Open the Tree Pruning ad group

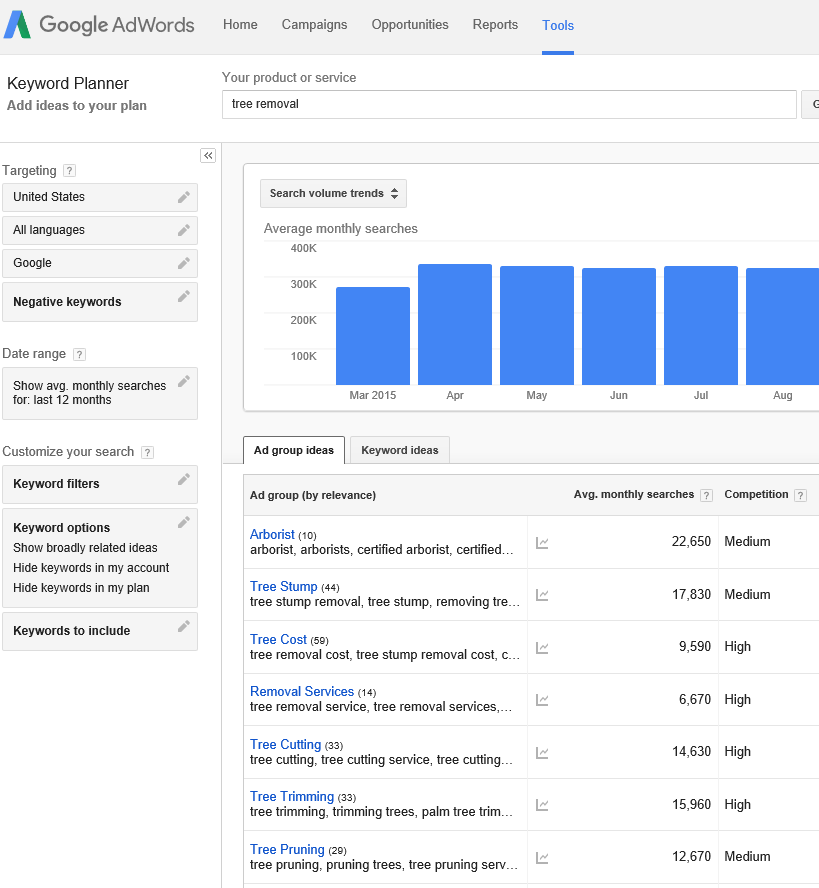pyautogui.click(x=287, y=849)
